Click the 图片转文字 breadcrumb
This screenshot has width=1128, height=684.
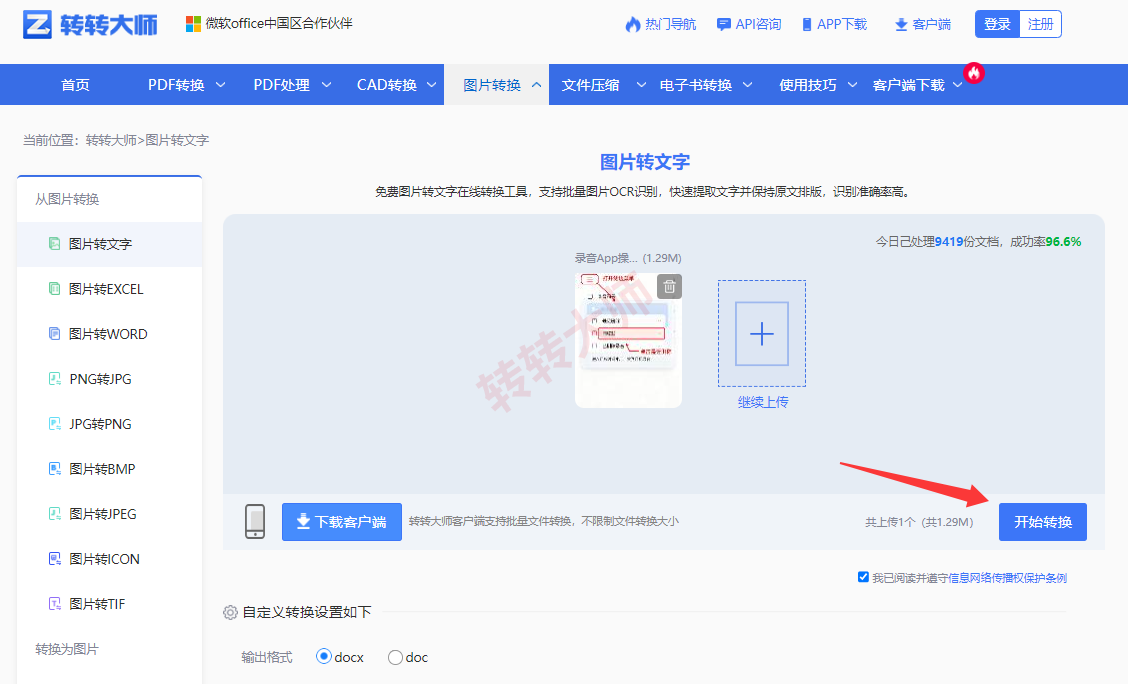(x=177, y=140)
